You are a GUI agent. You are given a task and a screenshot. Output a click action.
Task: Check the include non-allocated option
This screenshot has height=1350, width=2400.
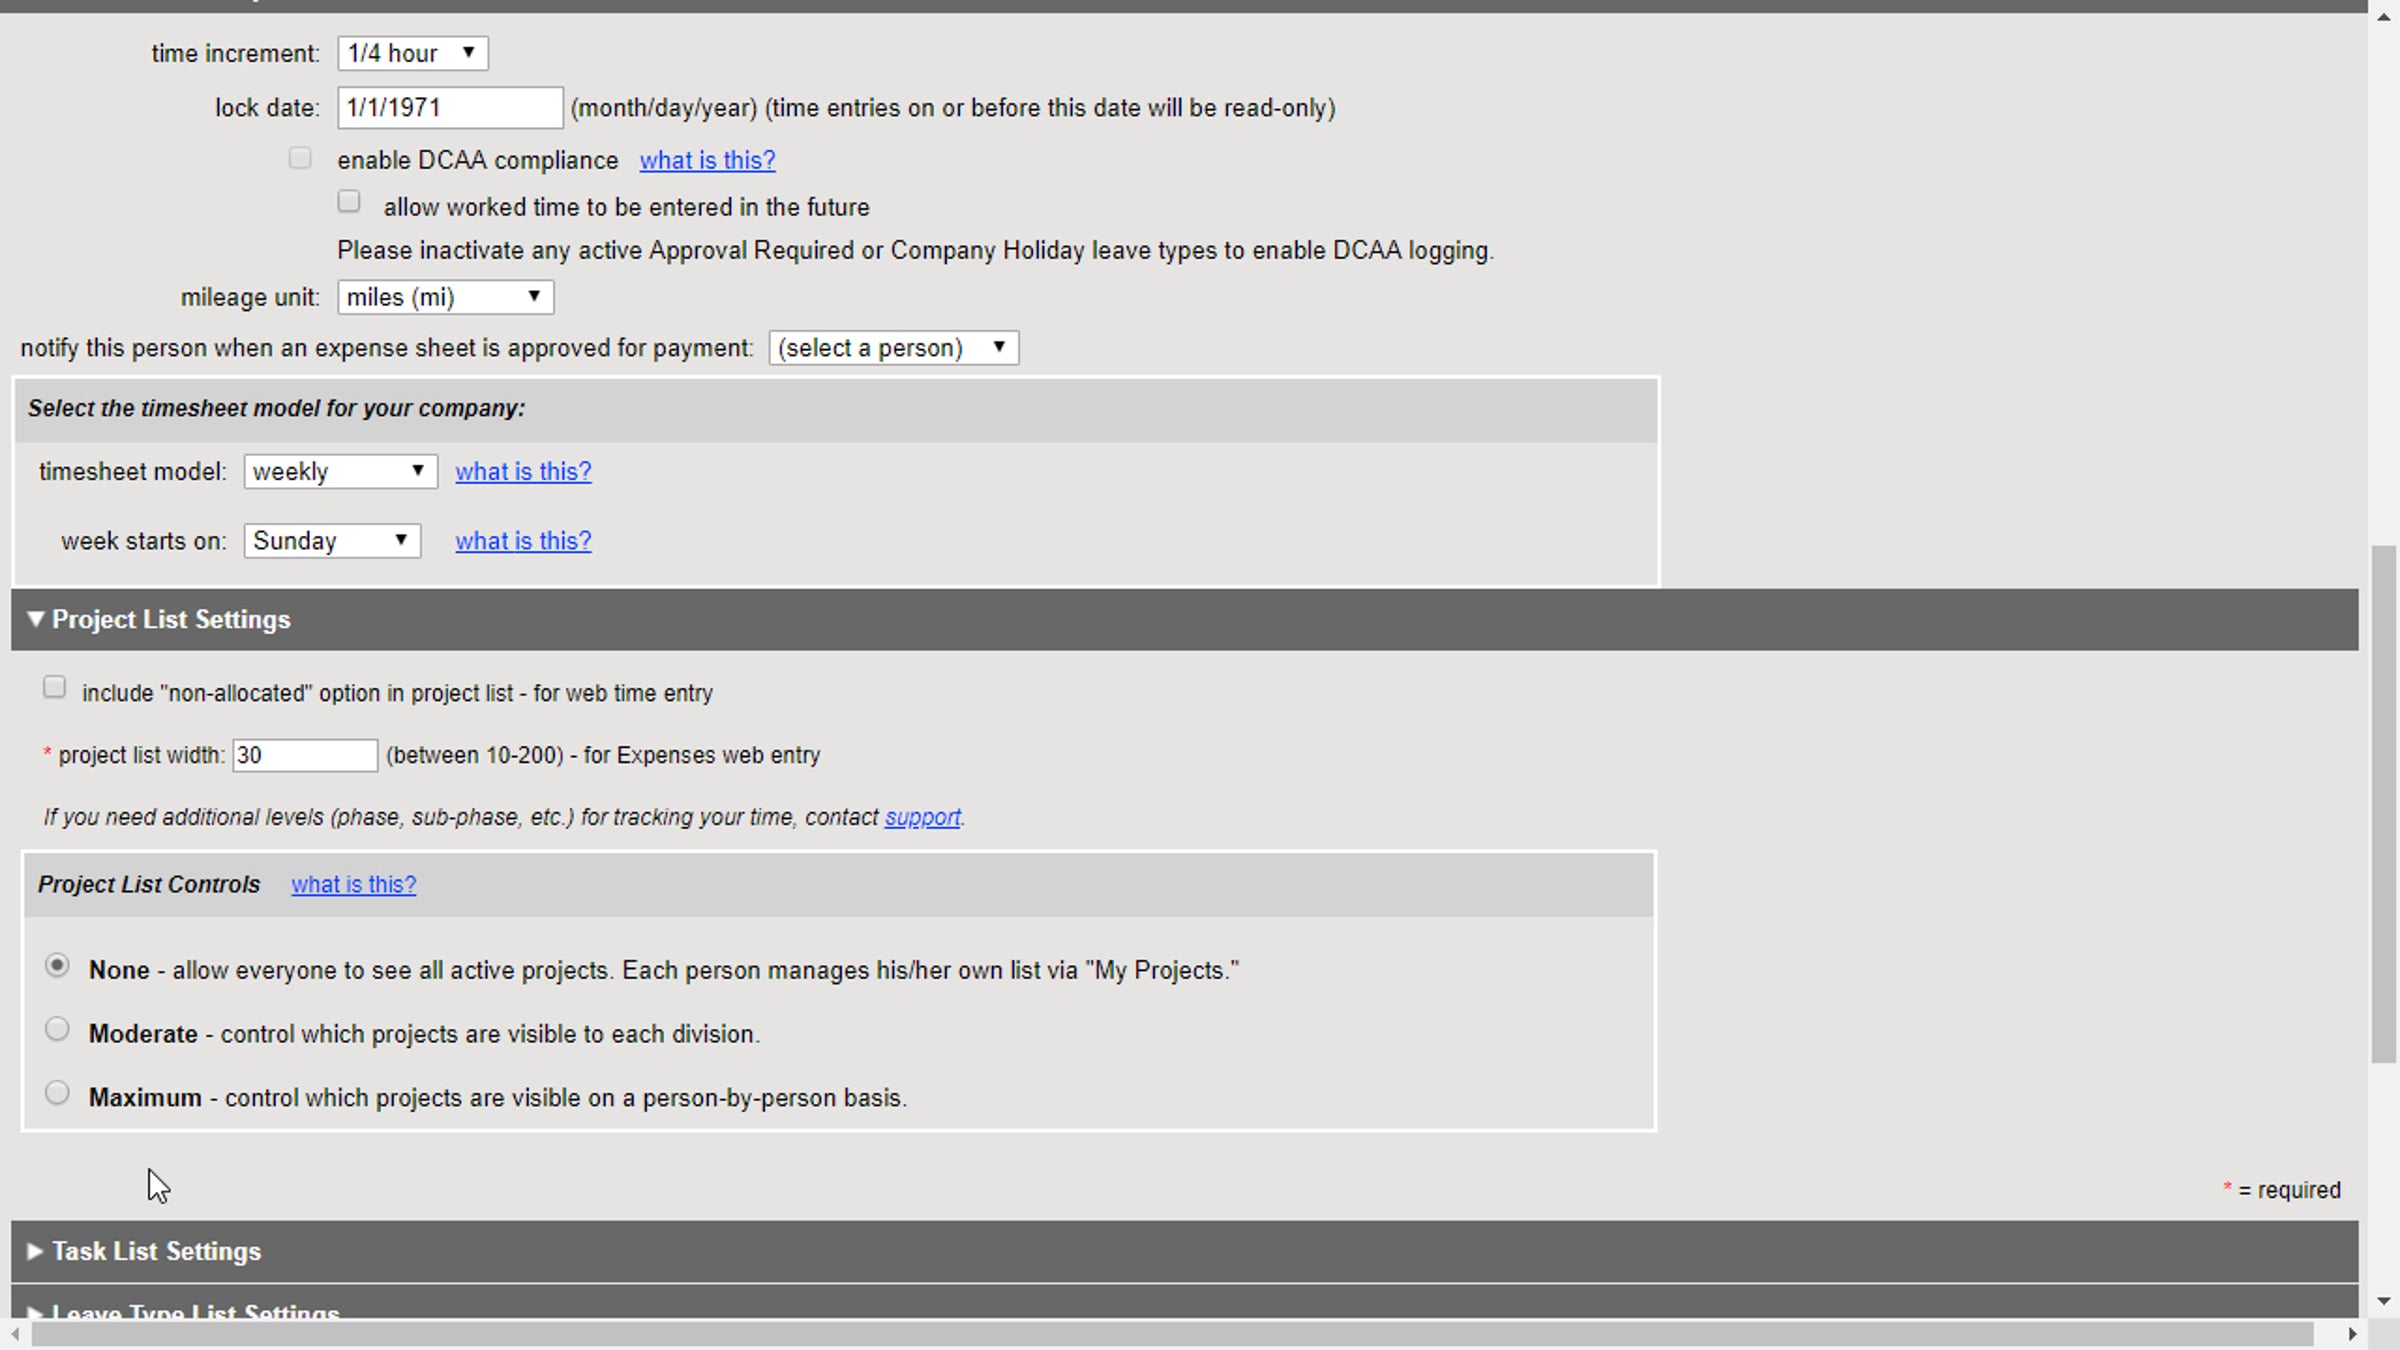point(54,687)
